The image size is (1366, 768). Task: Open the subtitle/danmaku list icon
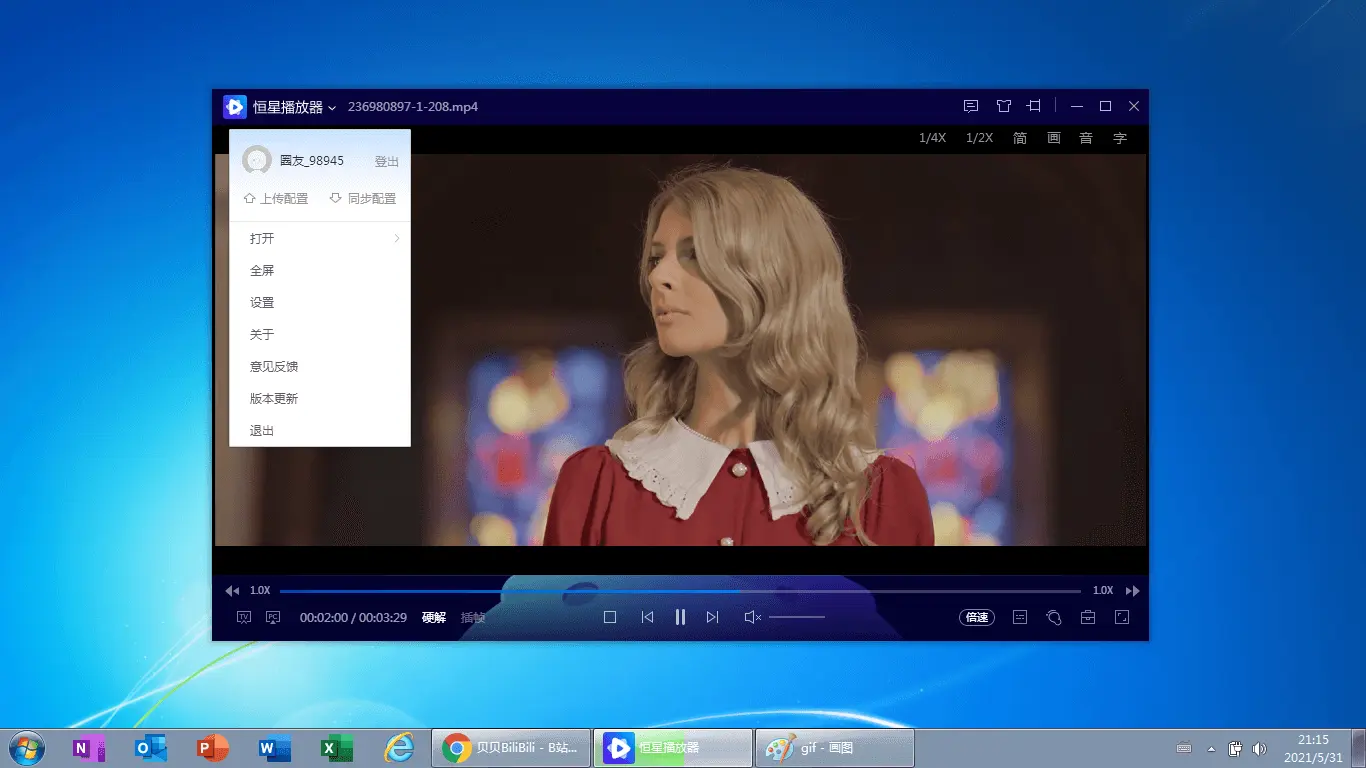pos(1020,618)
